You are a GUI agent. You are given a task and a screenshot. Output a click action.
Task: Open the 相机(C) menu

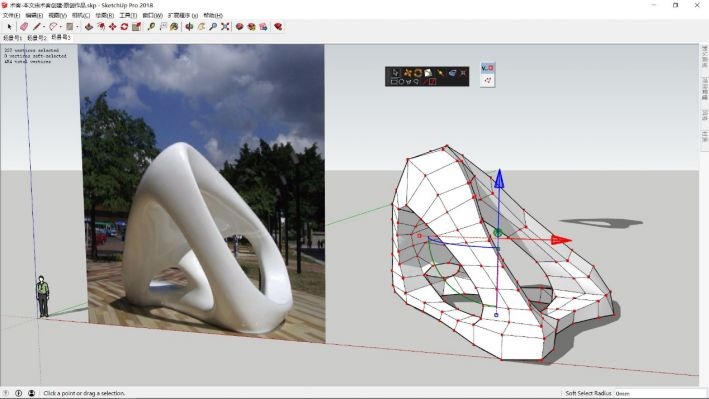(x=81, y=15)
